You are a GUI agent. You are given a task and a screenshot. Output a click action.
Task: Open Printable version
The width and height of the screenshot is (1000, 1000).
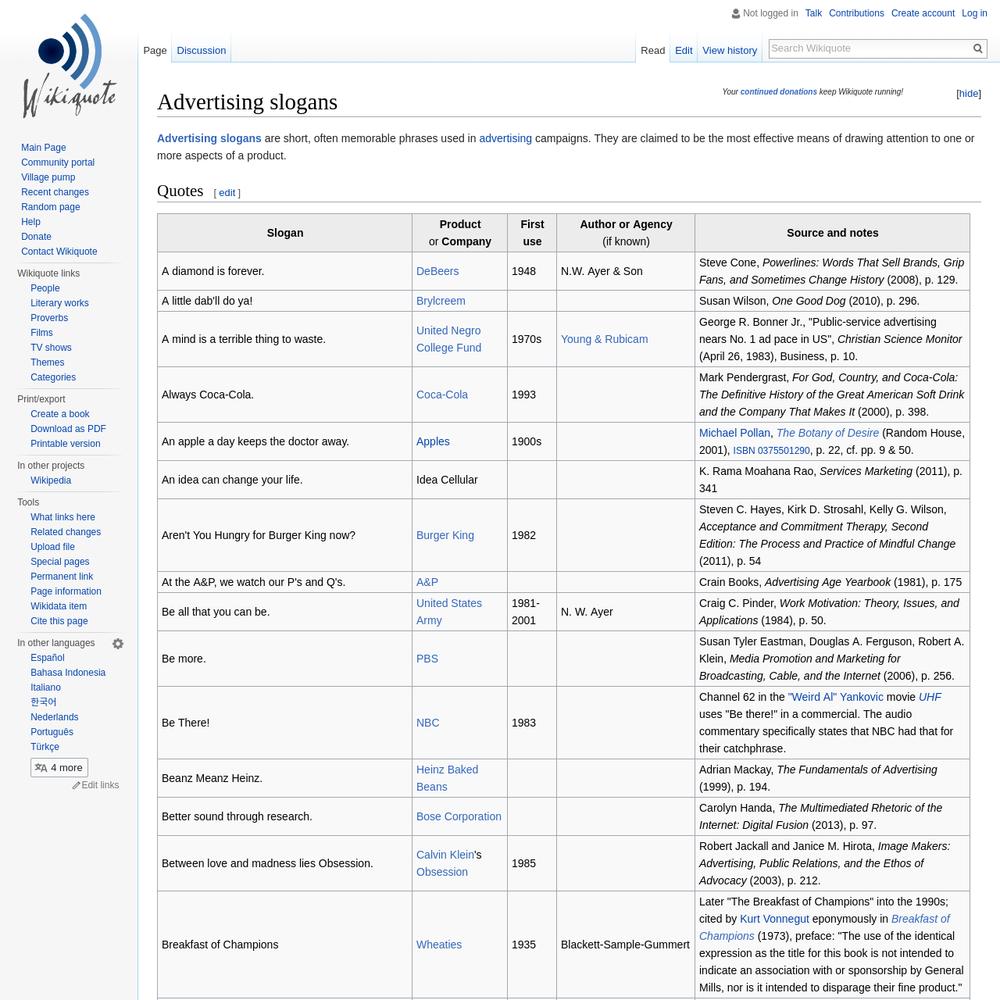(x=65, y=444)
